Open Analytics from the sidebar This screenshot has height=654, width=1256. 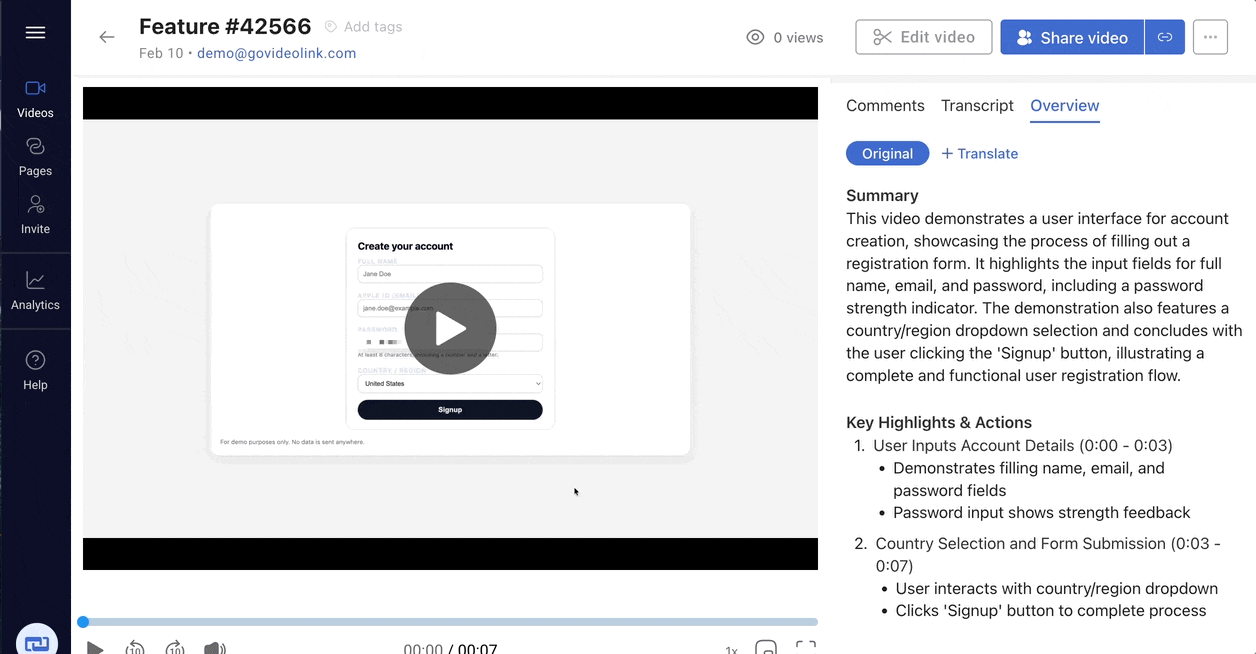click(x=35, y=290)
